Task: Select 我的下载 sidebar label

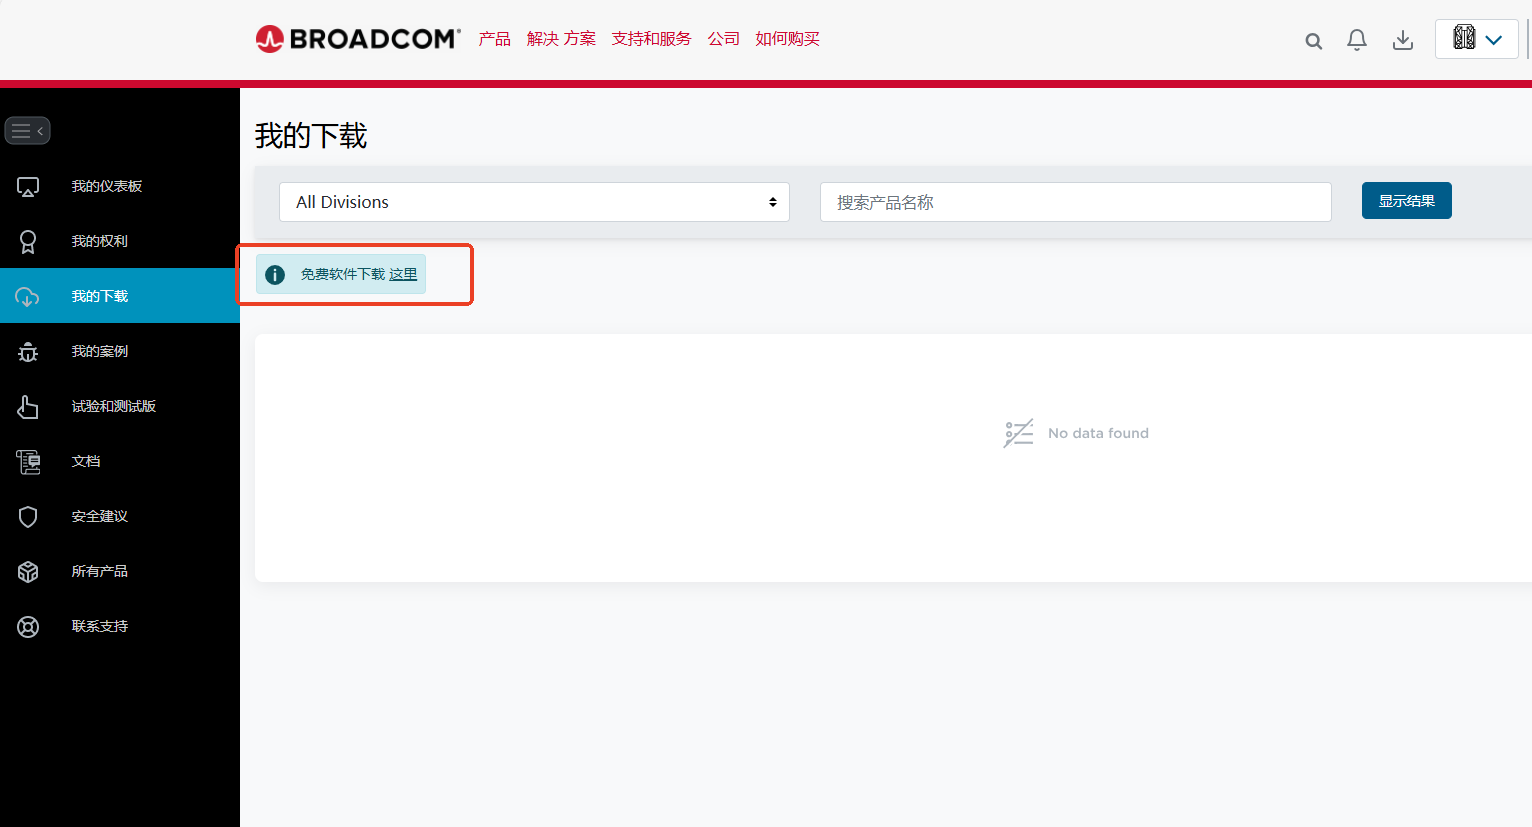Action: [x=100, y=297]
